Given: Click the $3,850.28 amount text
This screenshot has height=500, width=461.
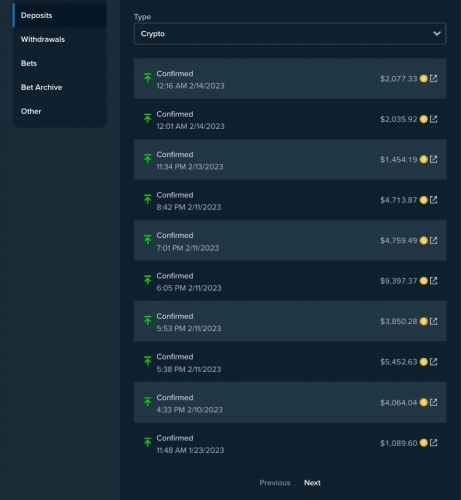Looking at the screenshot, I should [x=399, y=322].
